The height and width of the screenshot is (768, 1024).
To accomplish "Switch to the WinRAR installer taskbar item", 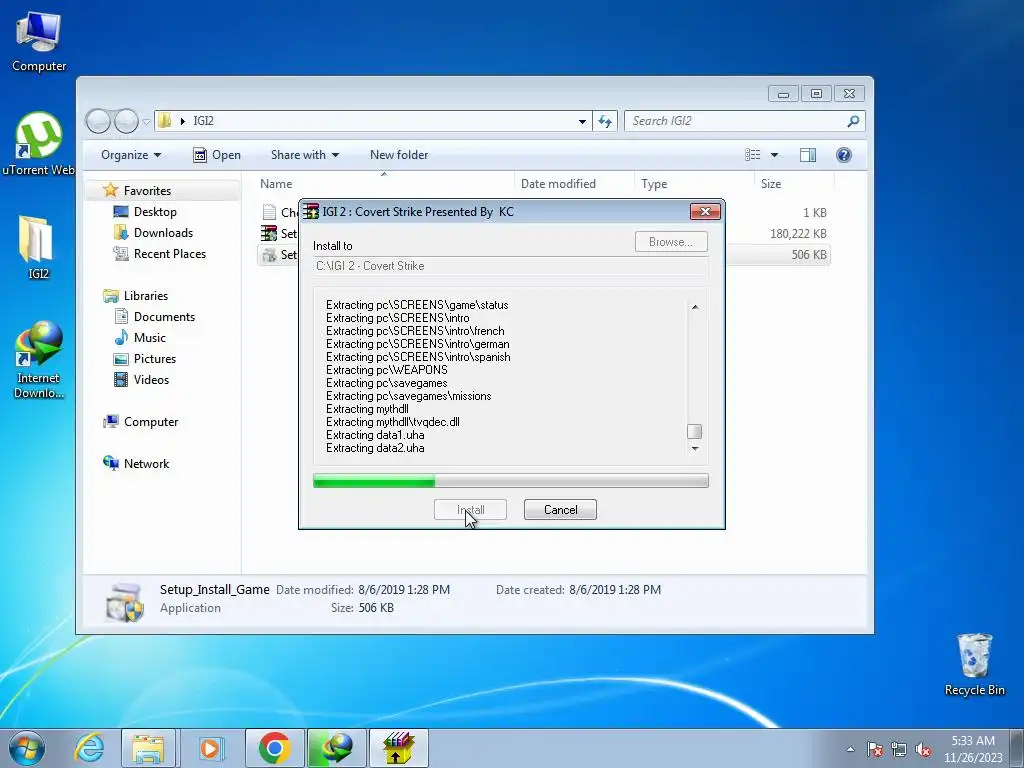I will pos(399,748).
